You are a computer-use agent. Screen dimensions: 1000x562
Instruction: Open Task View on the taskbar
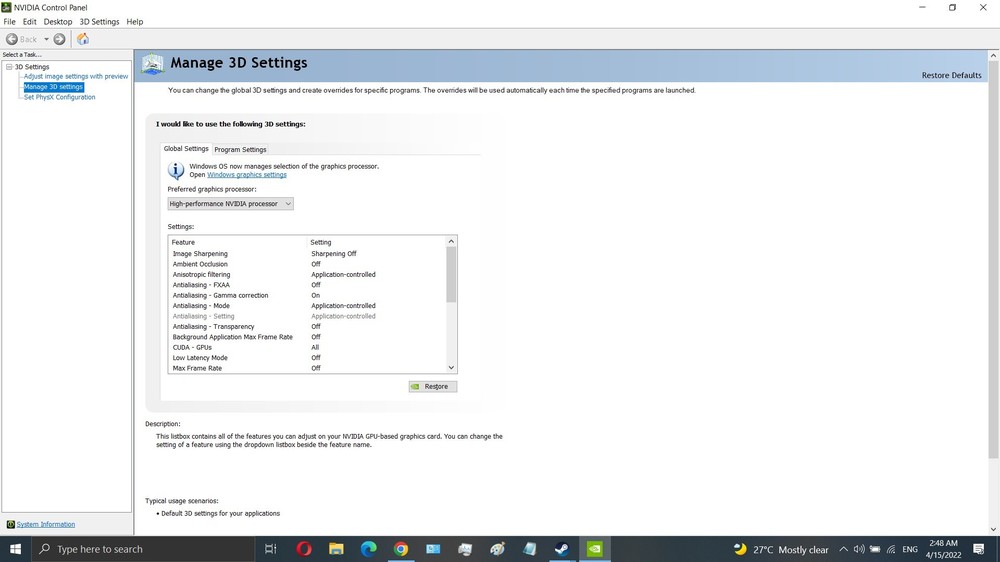tap(270, 549)
